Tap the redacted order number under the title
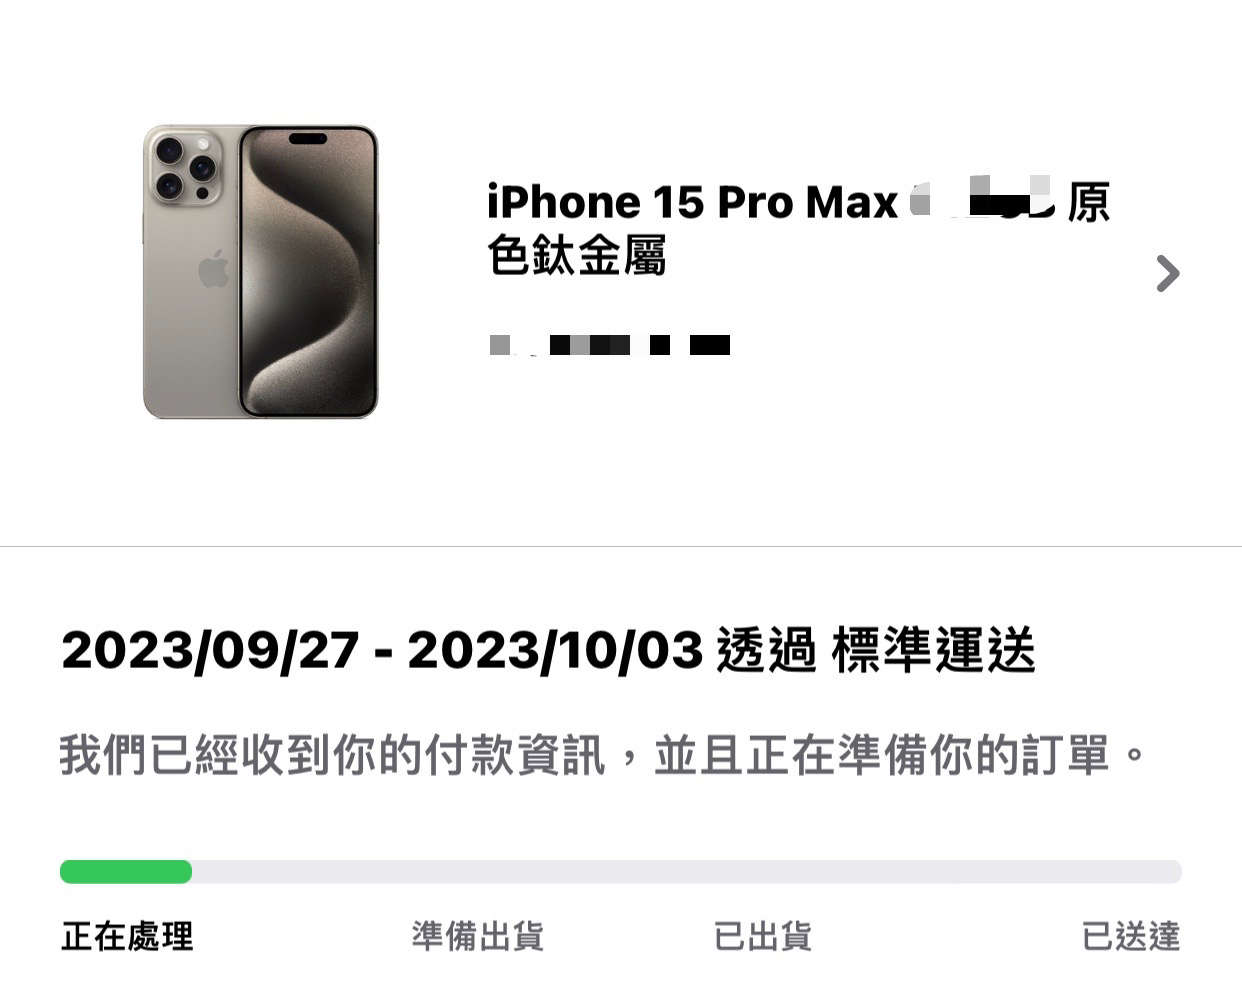1242x1004 pixels. [609, 345]
